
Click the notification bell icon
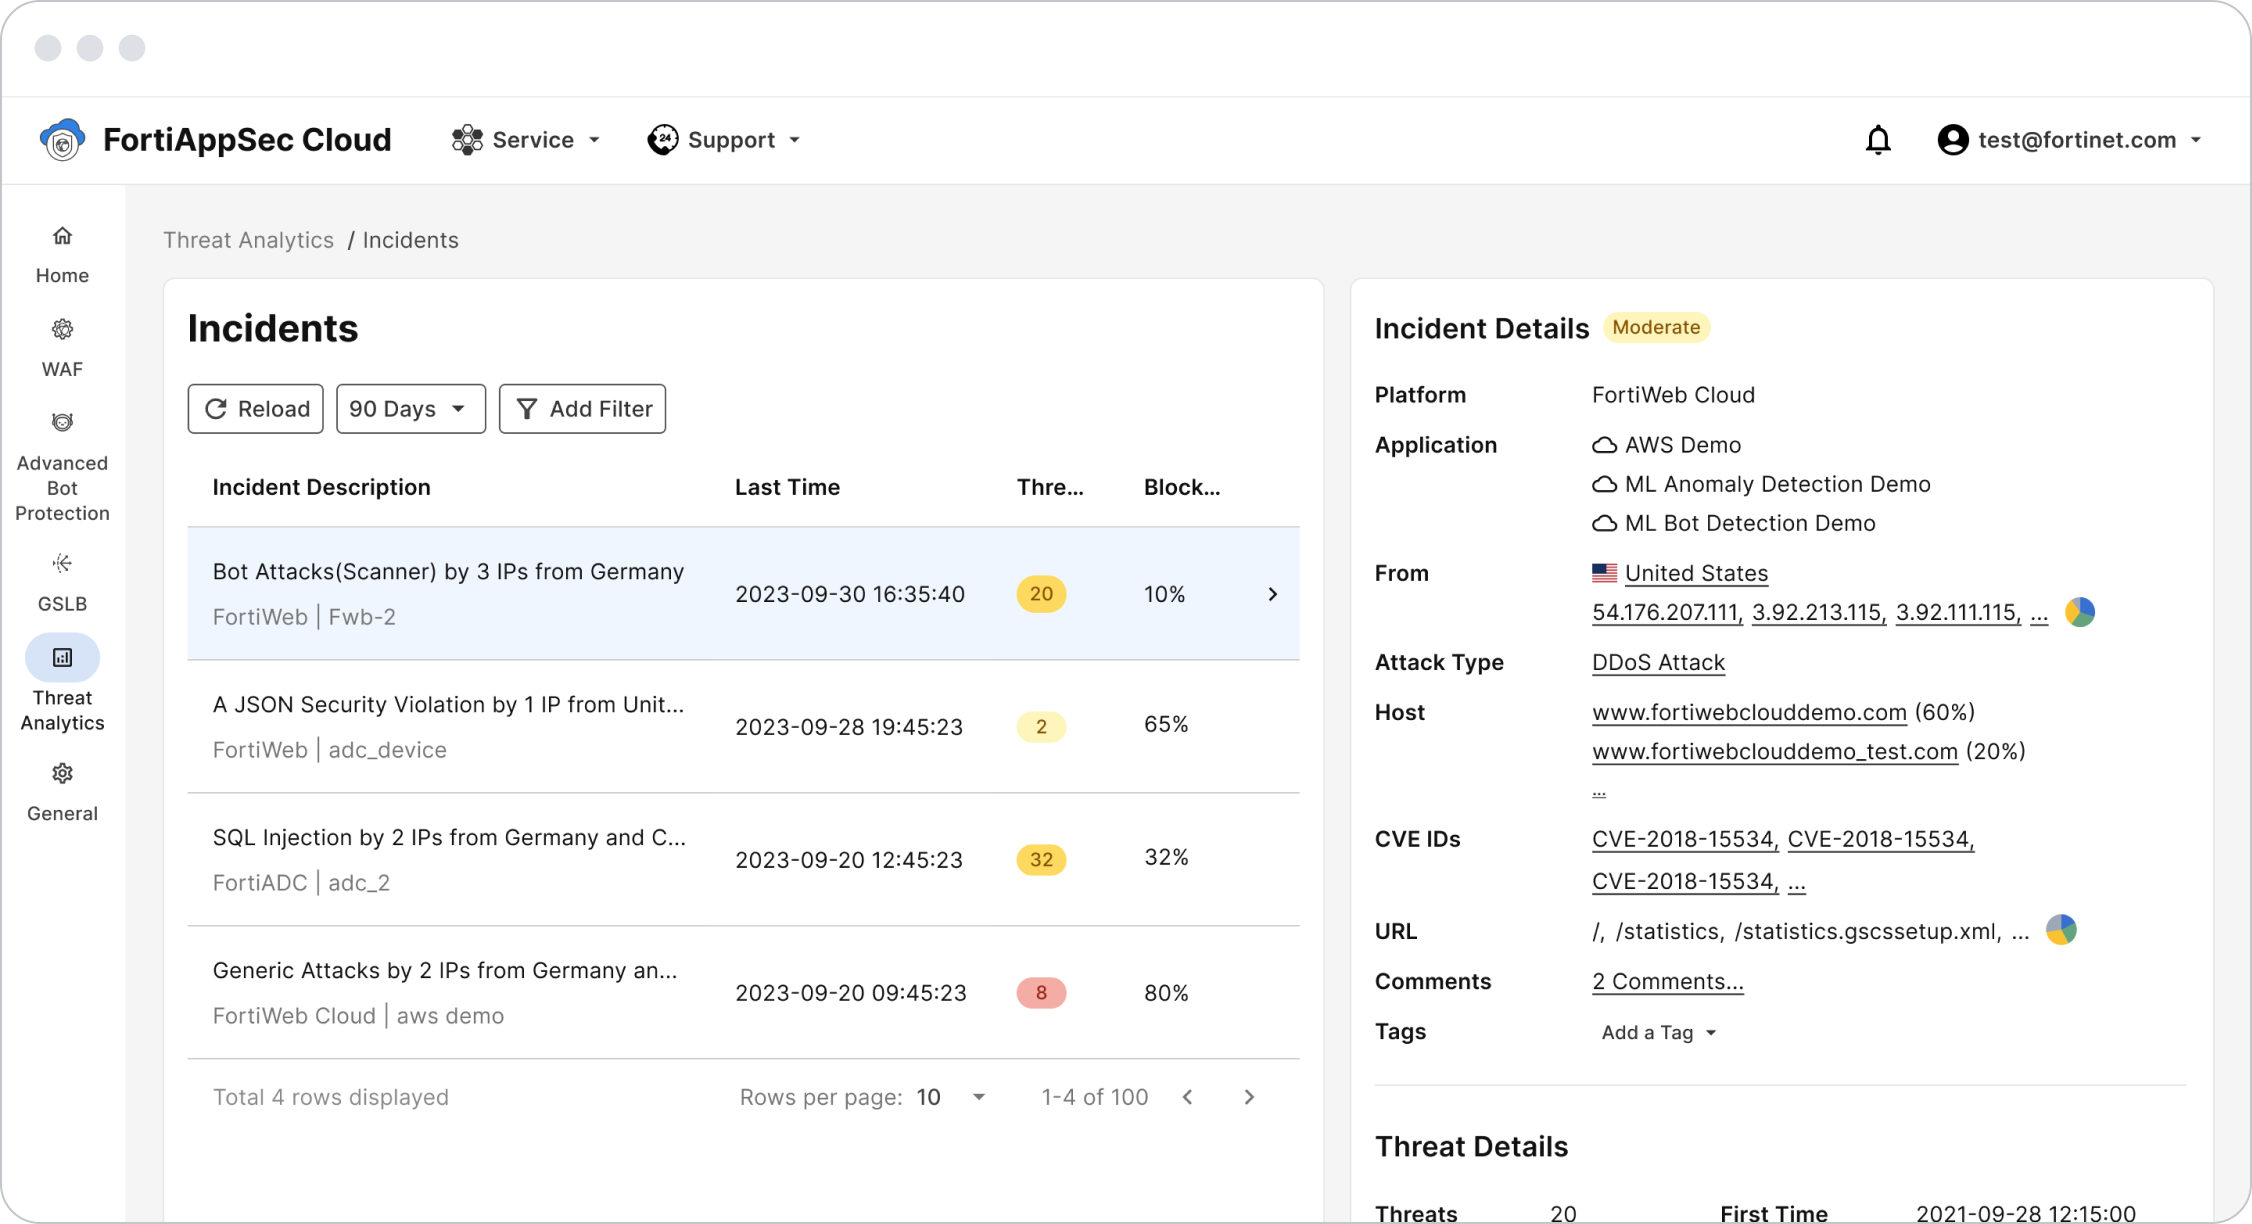point(1878,139)
